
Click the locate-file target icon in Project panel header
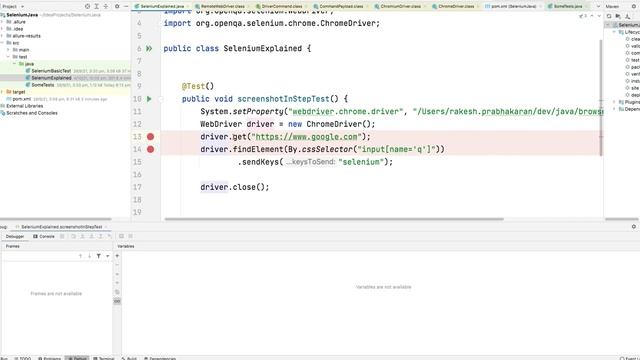[x=87, y=6]
